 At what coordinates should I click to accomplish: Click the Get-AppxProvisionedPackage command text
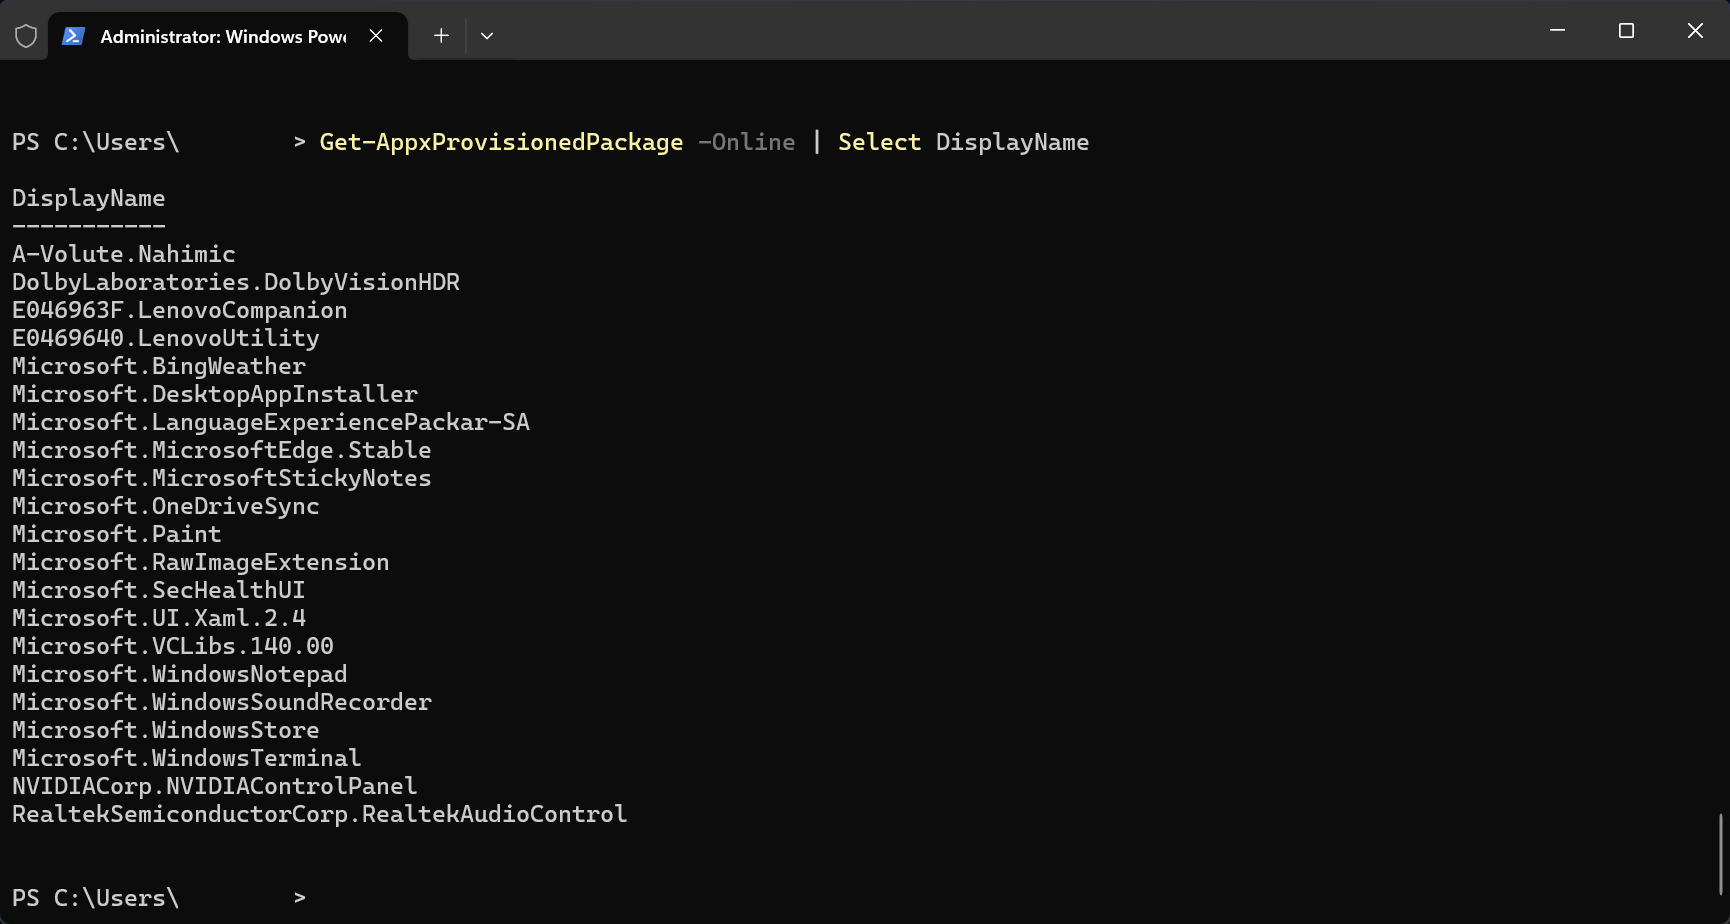pyautogui.click(x=501, y=142)
